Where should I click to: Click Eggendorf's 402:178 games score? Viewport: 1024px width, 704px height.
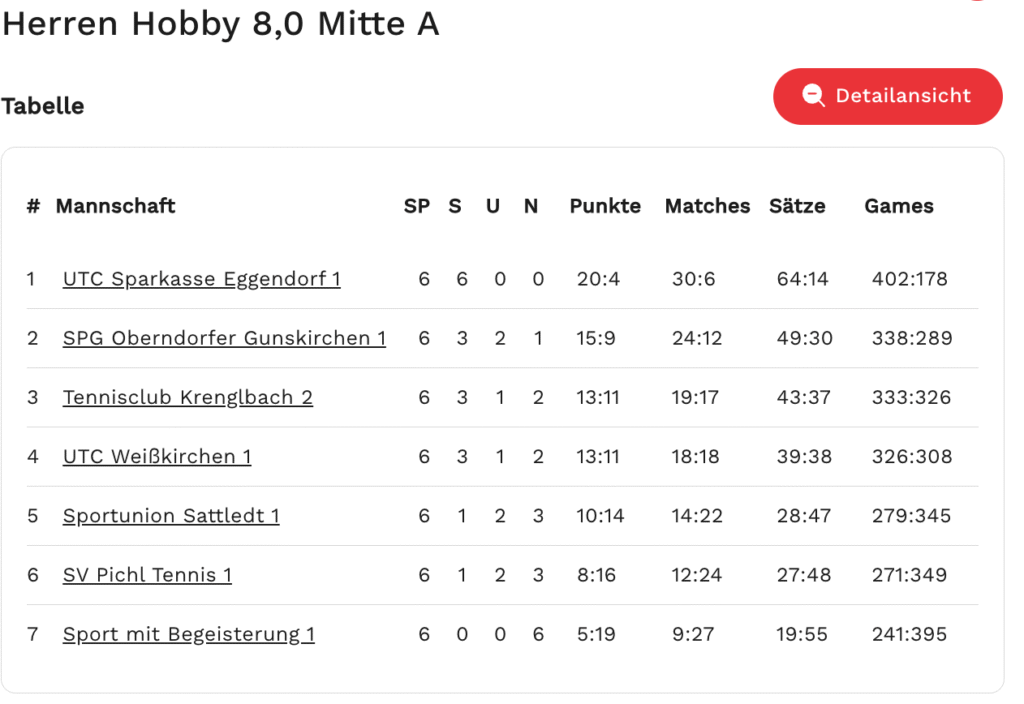[x=909, y=279]
